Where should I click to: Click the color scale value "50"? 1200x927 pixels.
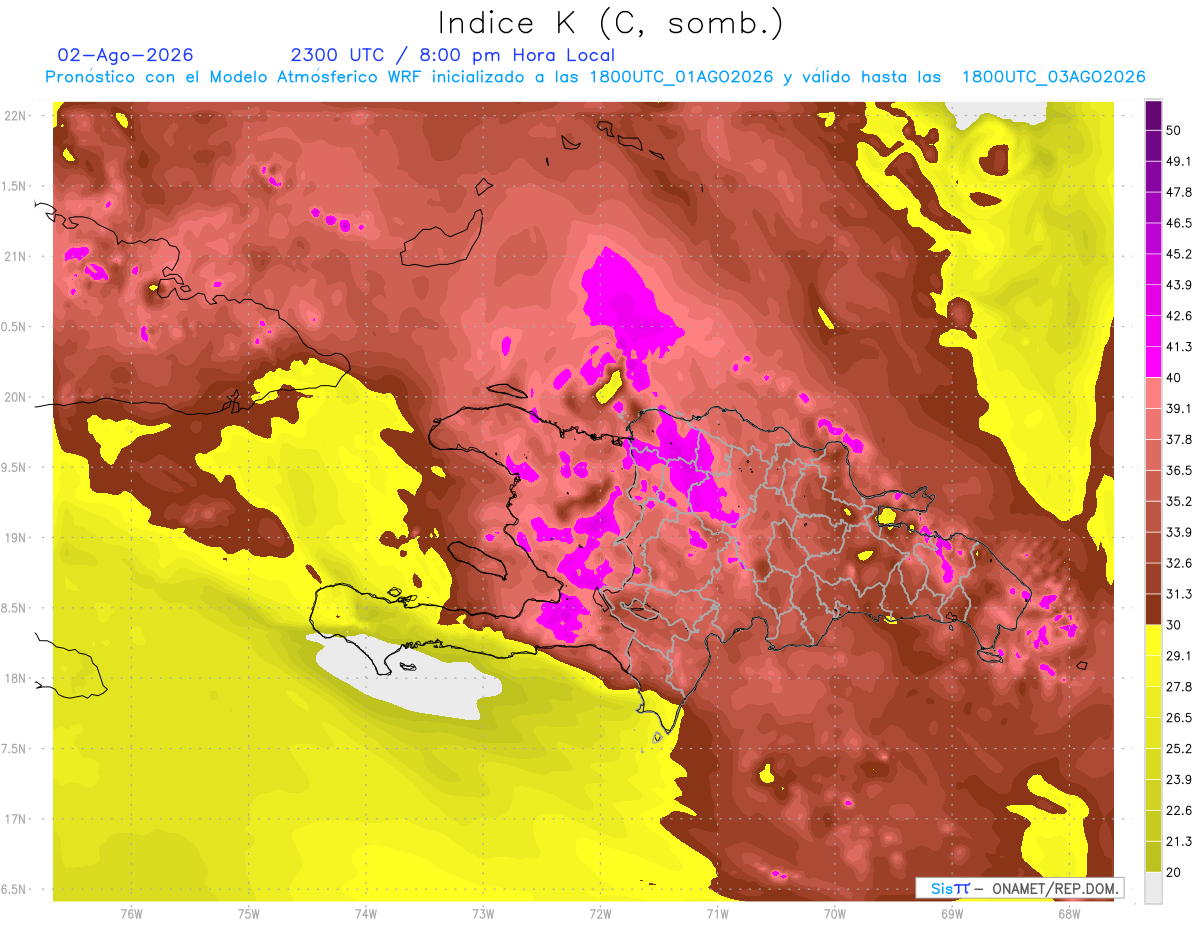pos(1174,131)
